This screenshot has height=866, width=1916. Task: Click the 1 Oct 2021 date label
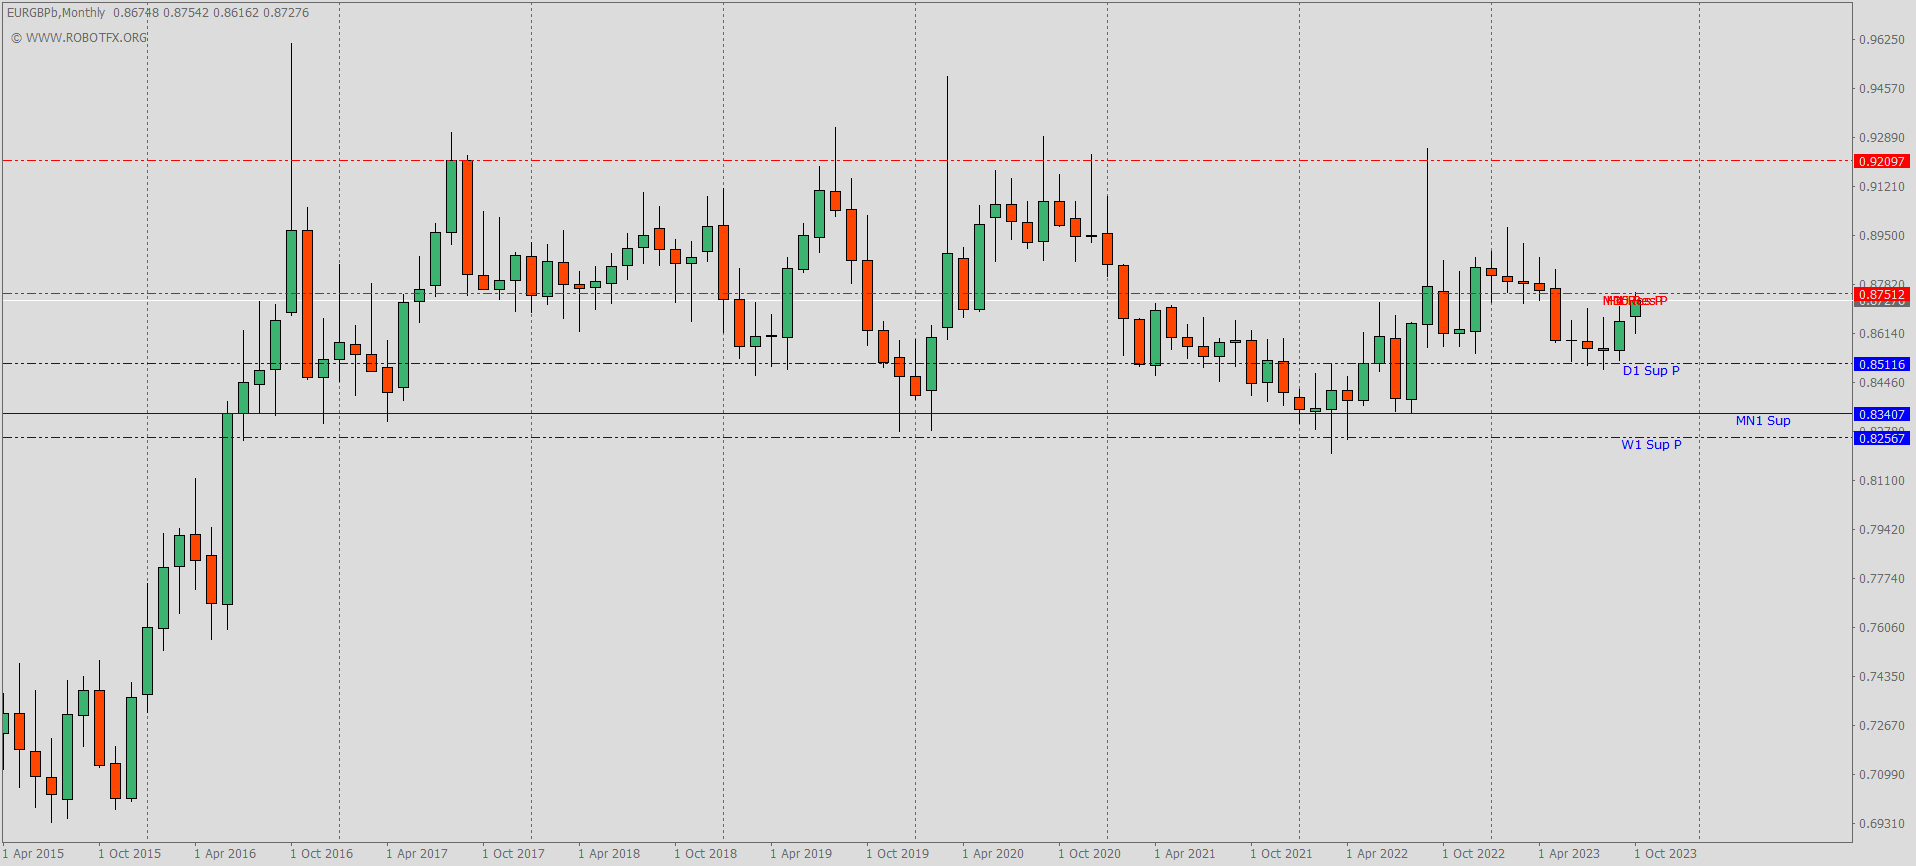click(1281, 854)
